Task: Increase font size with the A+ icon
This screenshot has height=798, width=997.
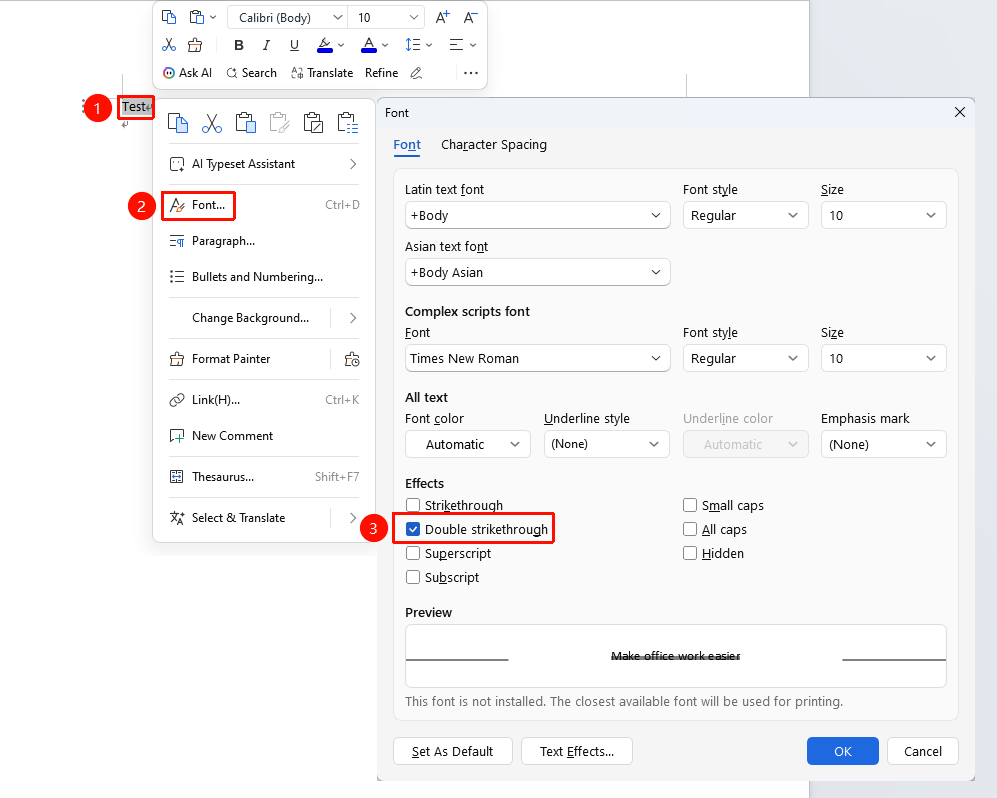Action: [x=443, y=17]
